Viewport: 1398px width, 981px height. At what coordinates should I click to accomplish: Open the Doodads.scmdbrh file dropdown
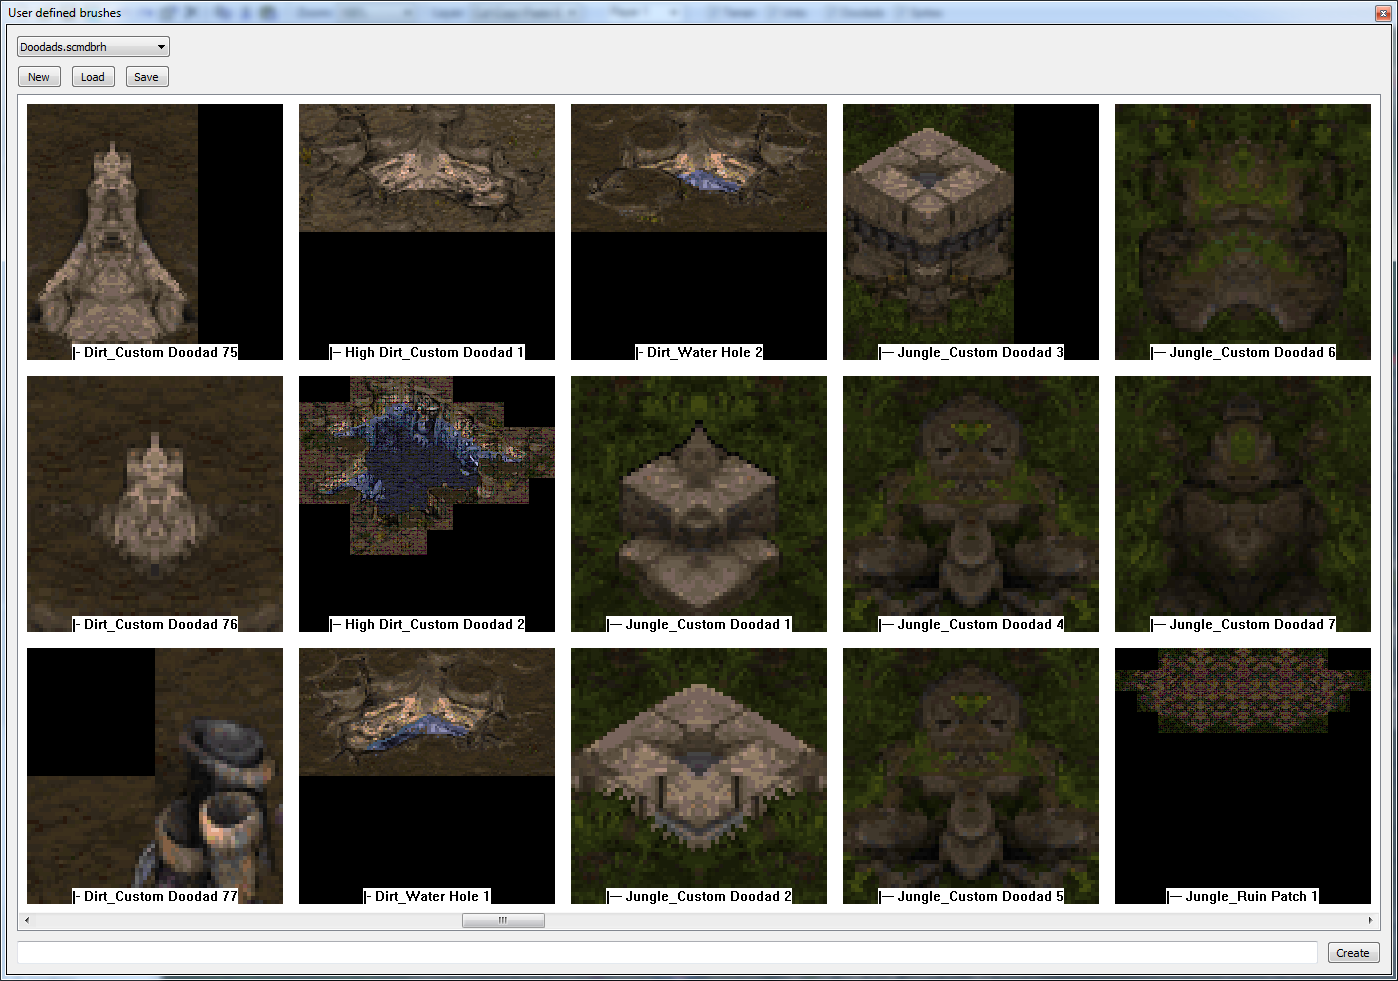click(93, 47)
